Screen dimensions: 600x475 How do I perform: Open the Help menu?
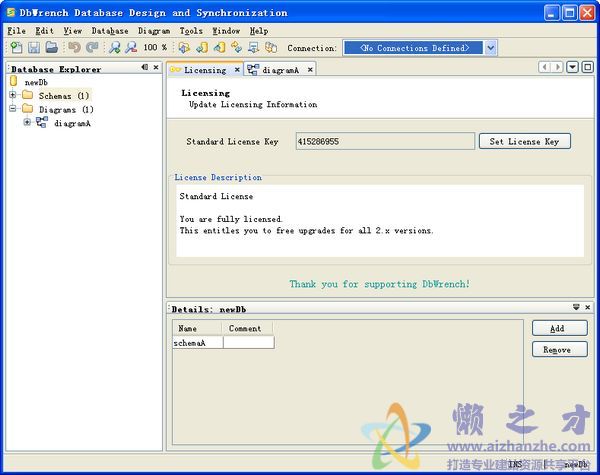(x=259, y=31)
